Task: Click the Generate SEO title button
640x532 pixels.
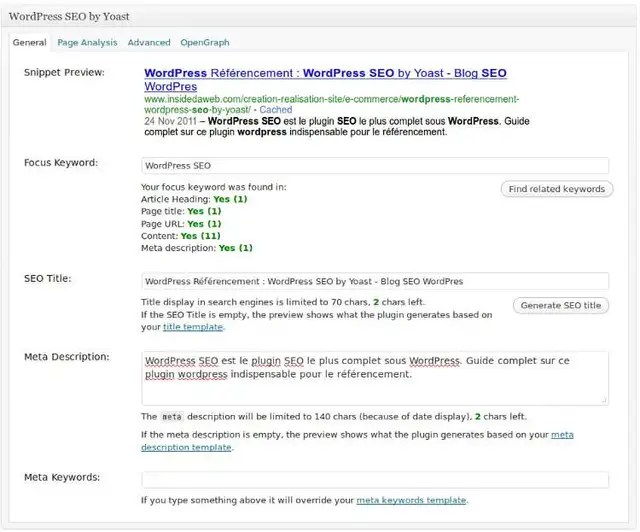Action: coord(561,305)
